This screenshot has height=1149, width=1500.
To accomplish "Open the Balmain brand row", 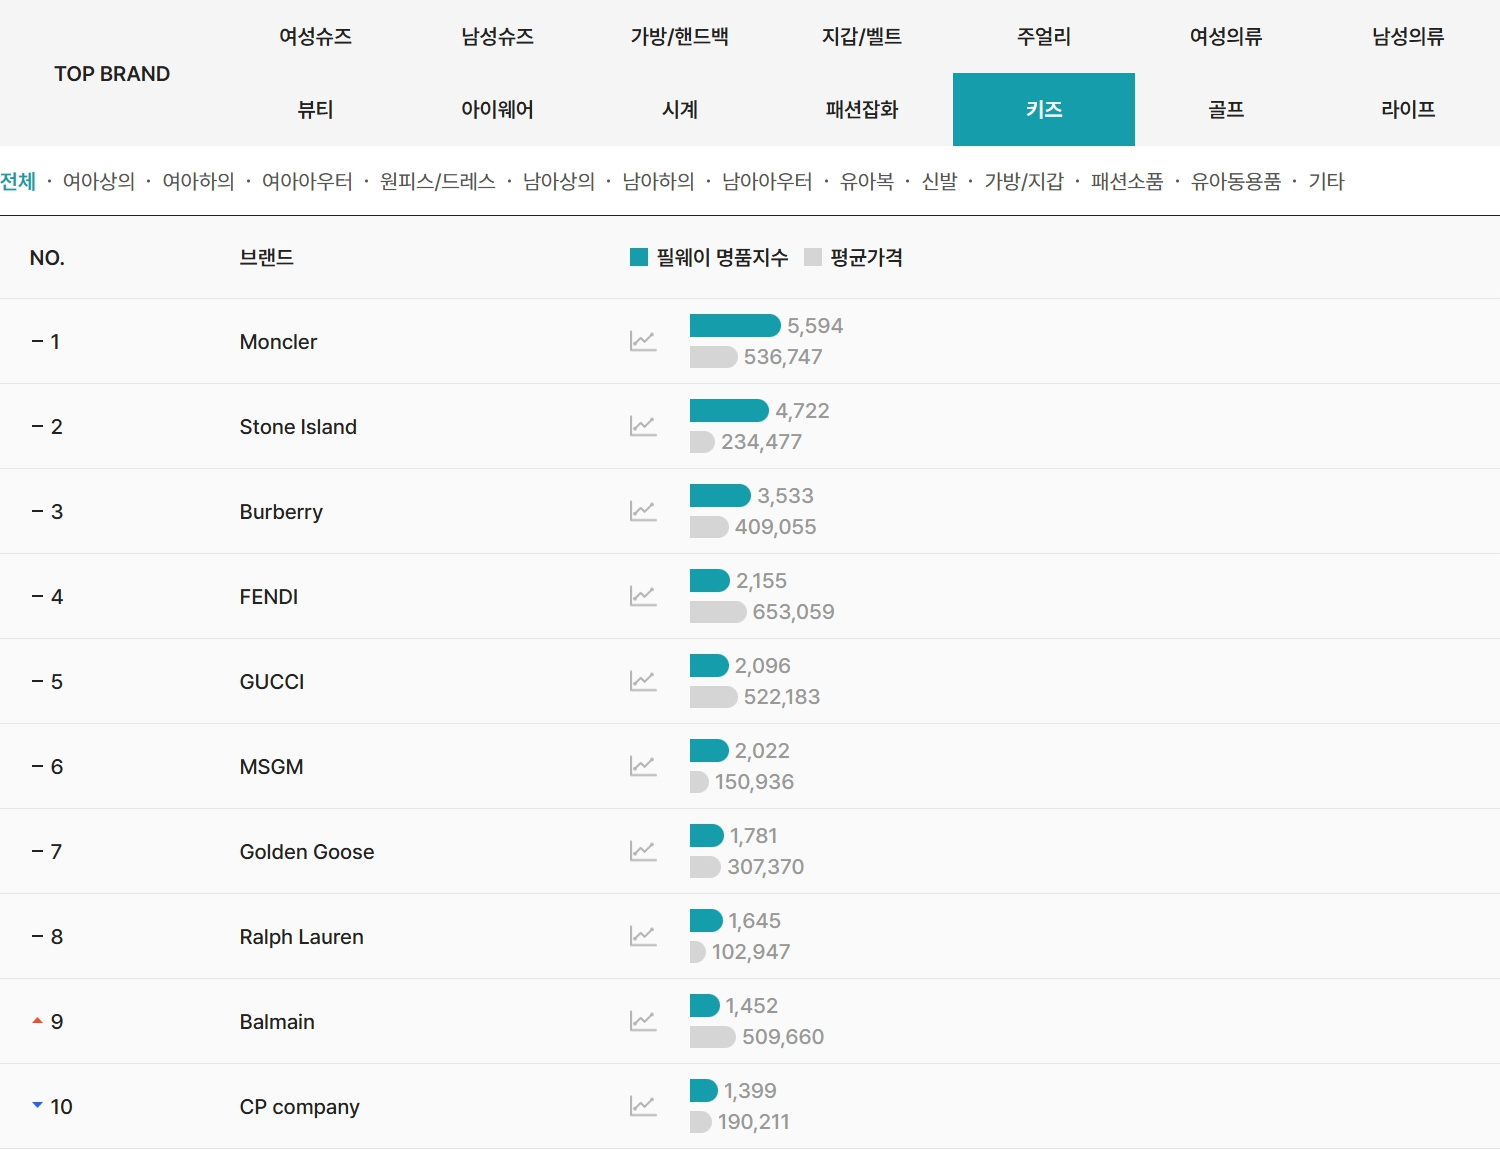I will pyautogui.click(x=750, y=1021).
